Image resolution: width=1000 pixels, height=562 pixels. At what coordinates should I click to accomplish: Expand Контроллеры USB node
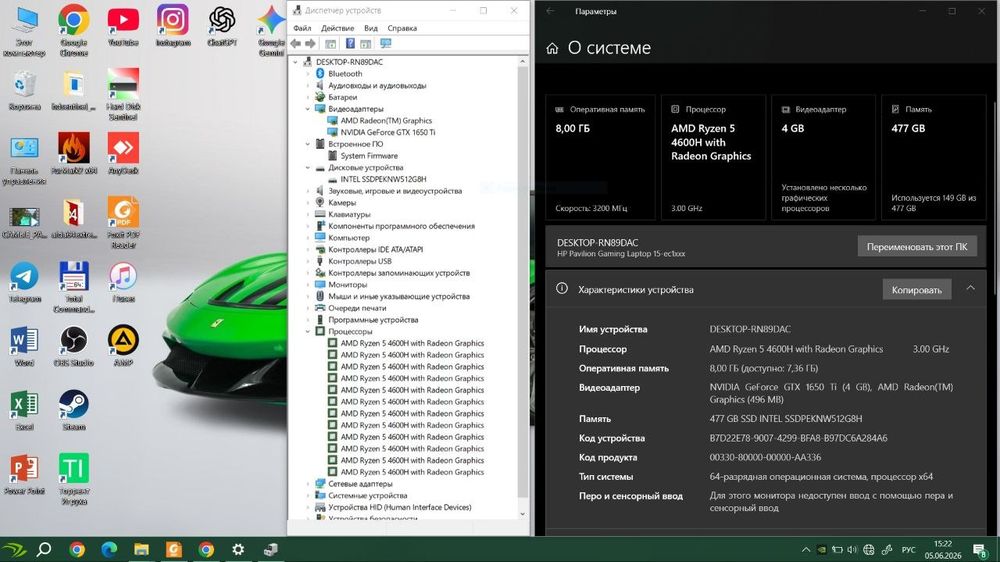tap(307, 262)
